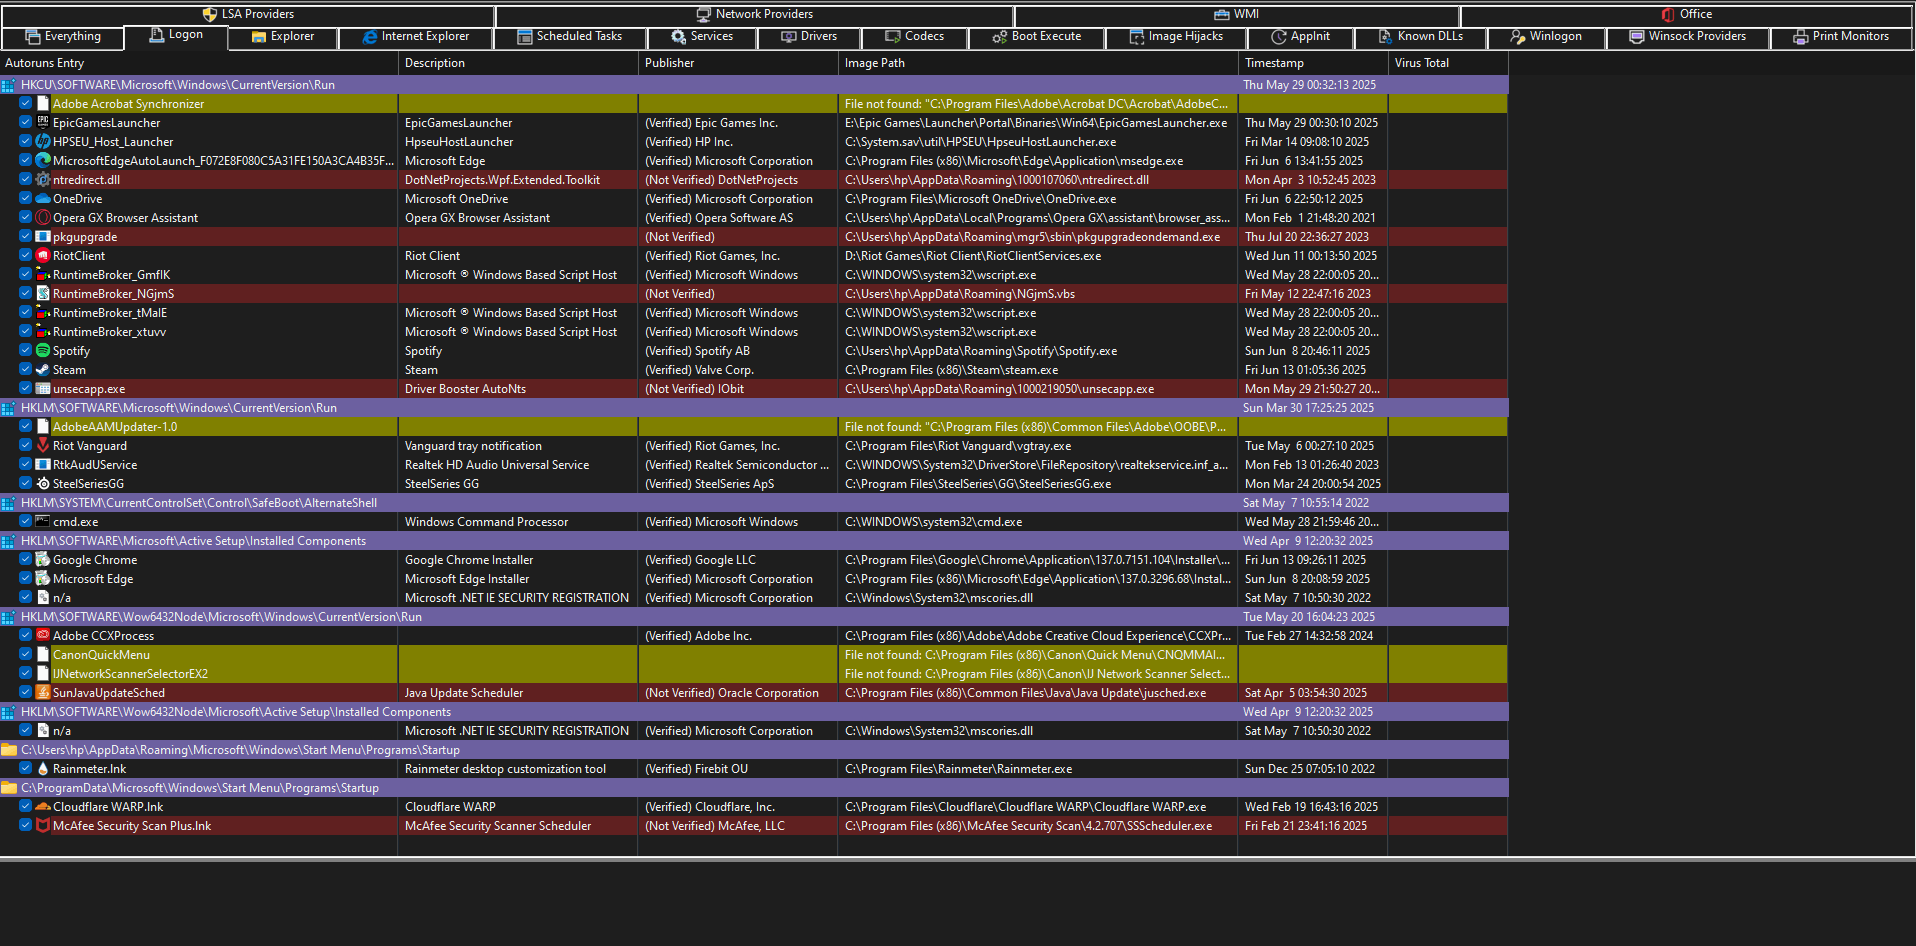Click the Google Chrome installer icon

click(x=43, y=560)
